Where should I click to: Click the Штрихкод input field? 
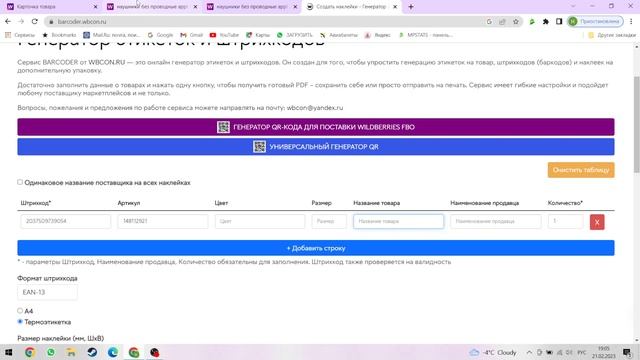point(66,221)
